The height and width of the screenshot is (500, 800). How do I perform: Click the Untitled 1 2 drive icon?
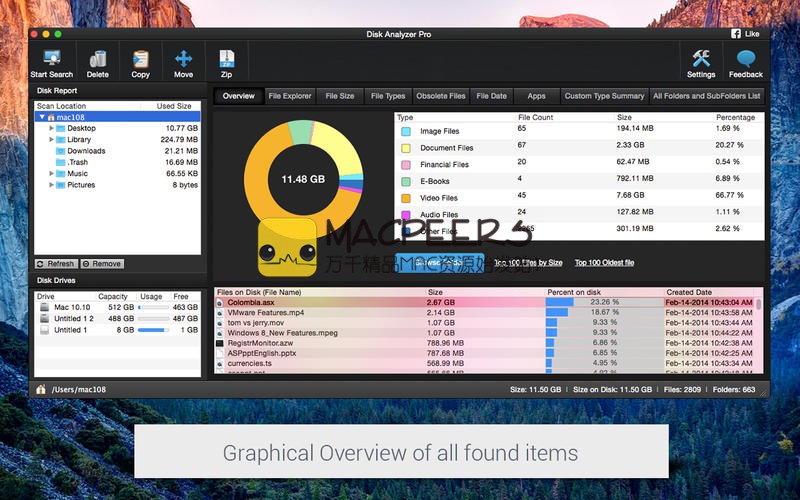(45, 318)
